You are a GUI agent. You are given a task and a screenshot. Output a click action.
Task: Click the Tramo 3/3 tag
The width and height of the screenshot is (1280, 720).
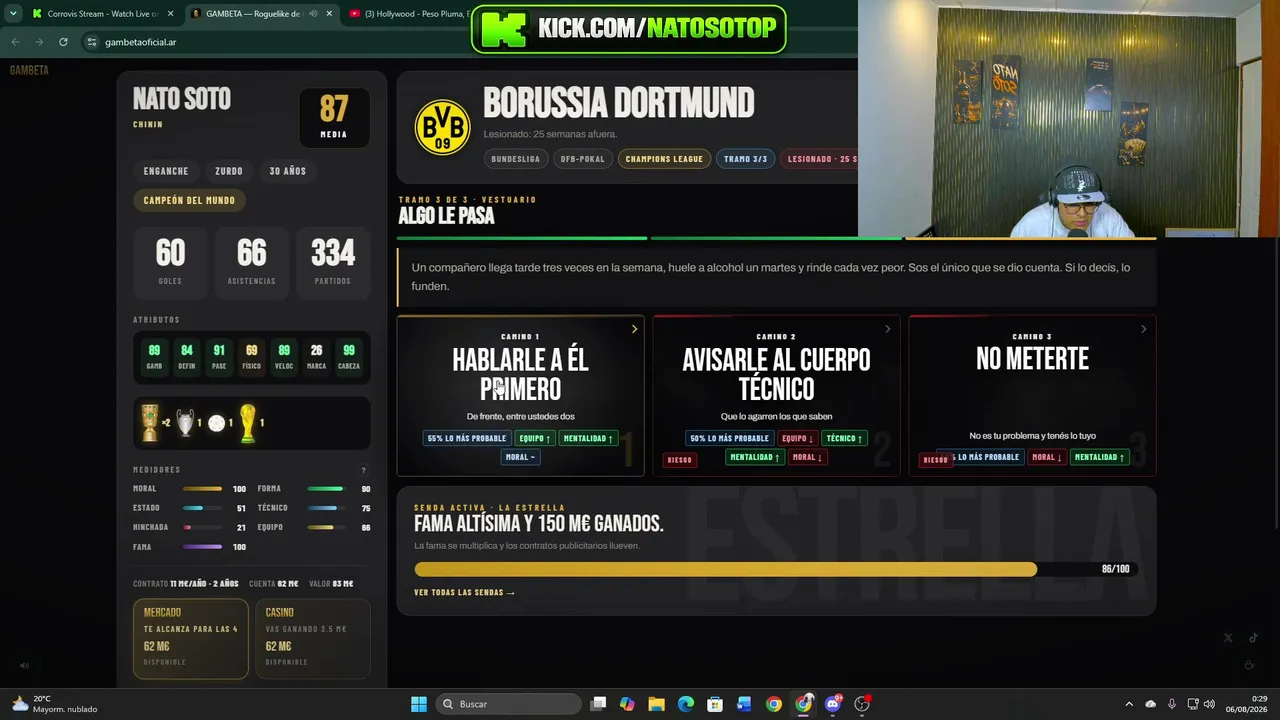click(x=746, y=159)
